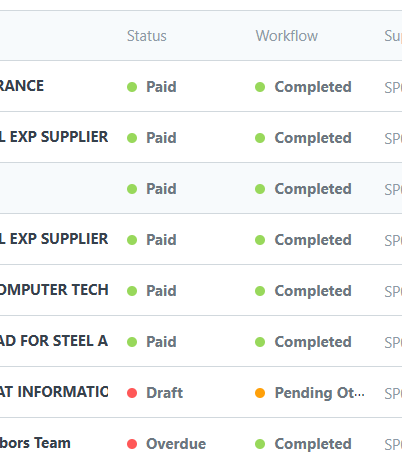Open the Pending Ot... workflow entry
This screenshot has width=402, height=461.
(319, 393)
